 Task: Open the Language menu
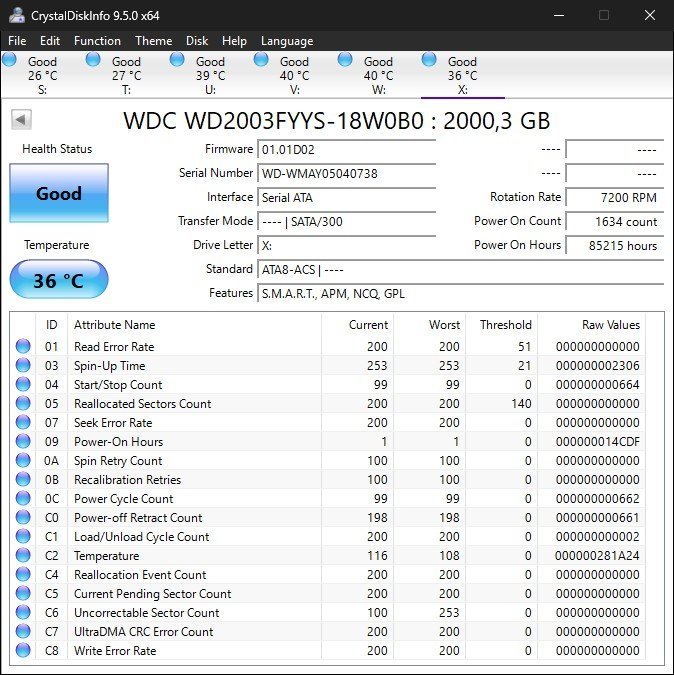[287, 41]
